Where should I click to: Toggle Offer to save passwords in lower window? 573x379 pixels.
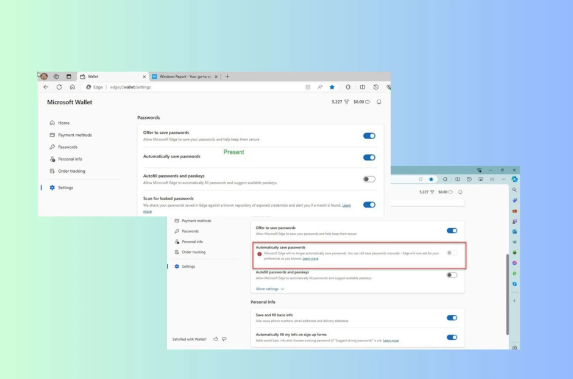click(x=452, y=231)
